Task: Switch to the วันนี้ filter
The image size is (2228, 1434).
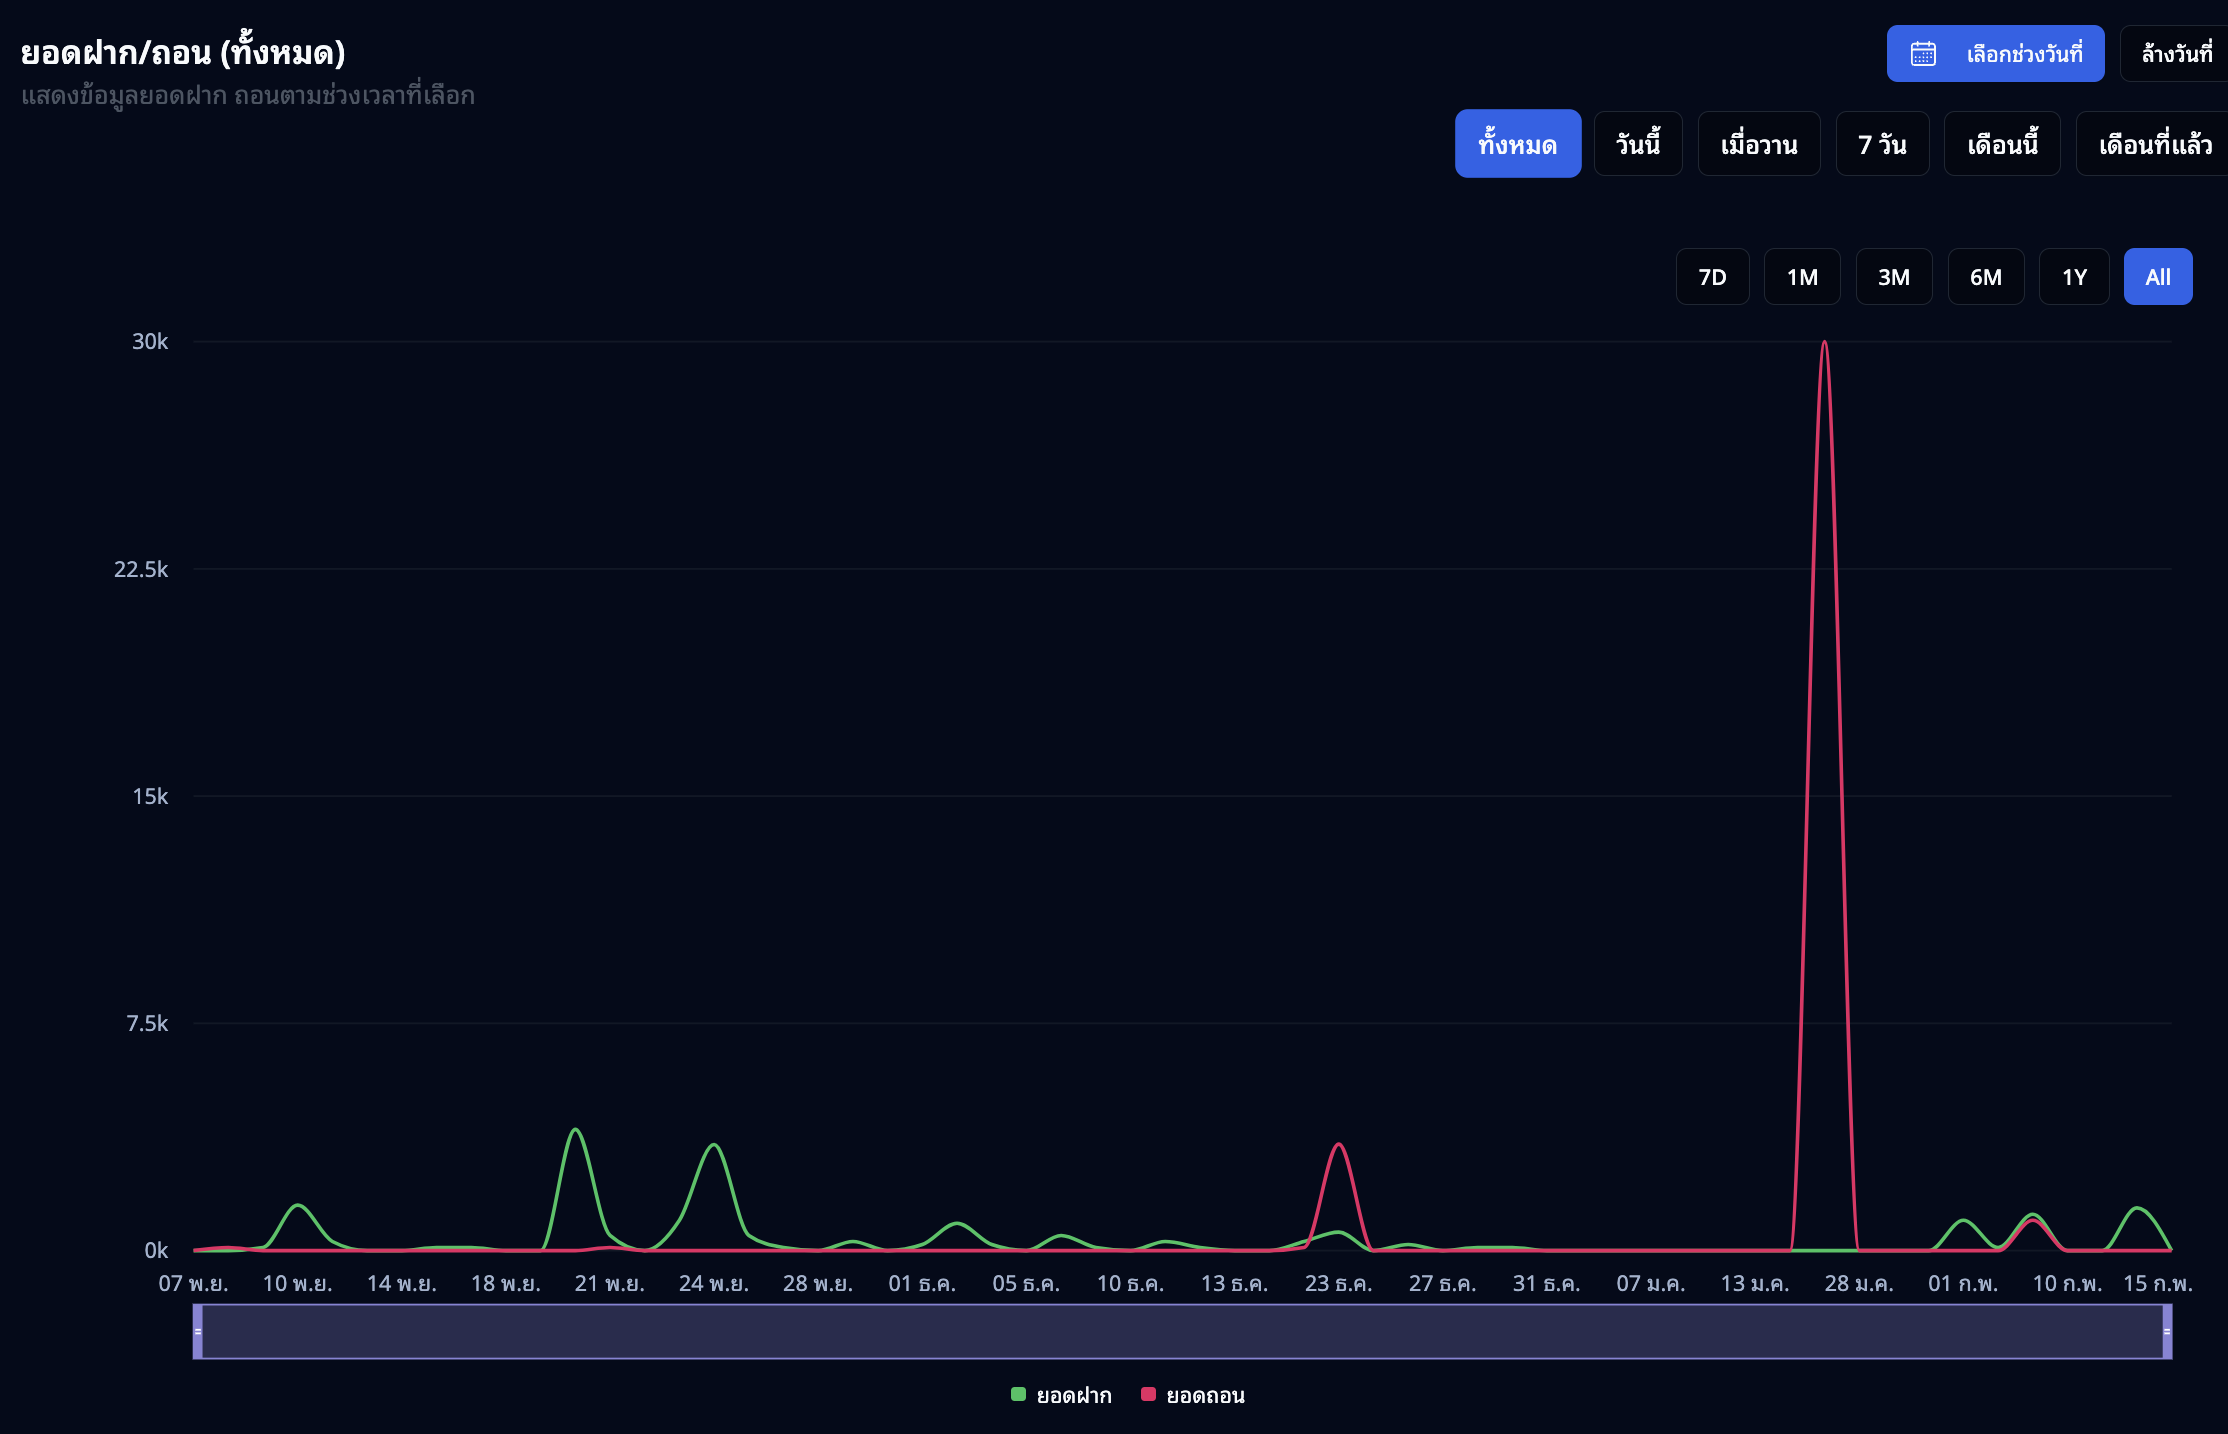Action: tap(1638, 144)
